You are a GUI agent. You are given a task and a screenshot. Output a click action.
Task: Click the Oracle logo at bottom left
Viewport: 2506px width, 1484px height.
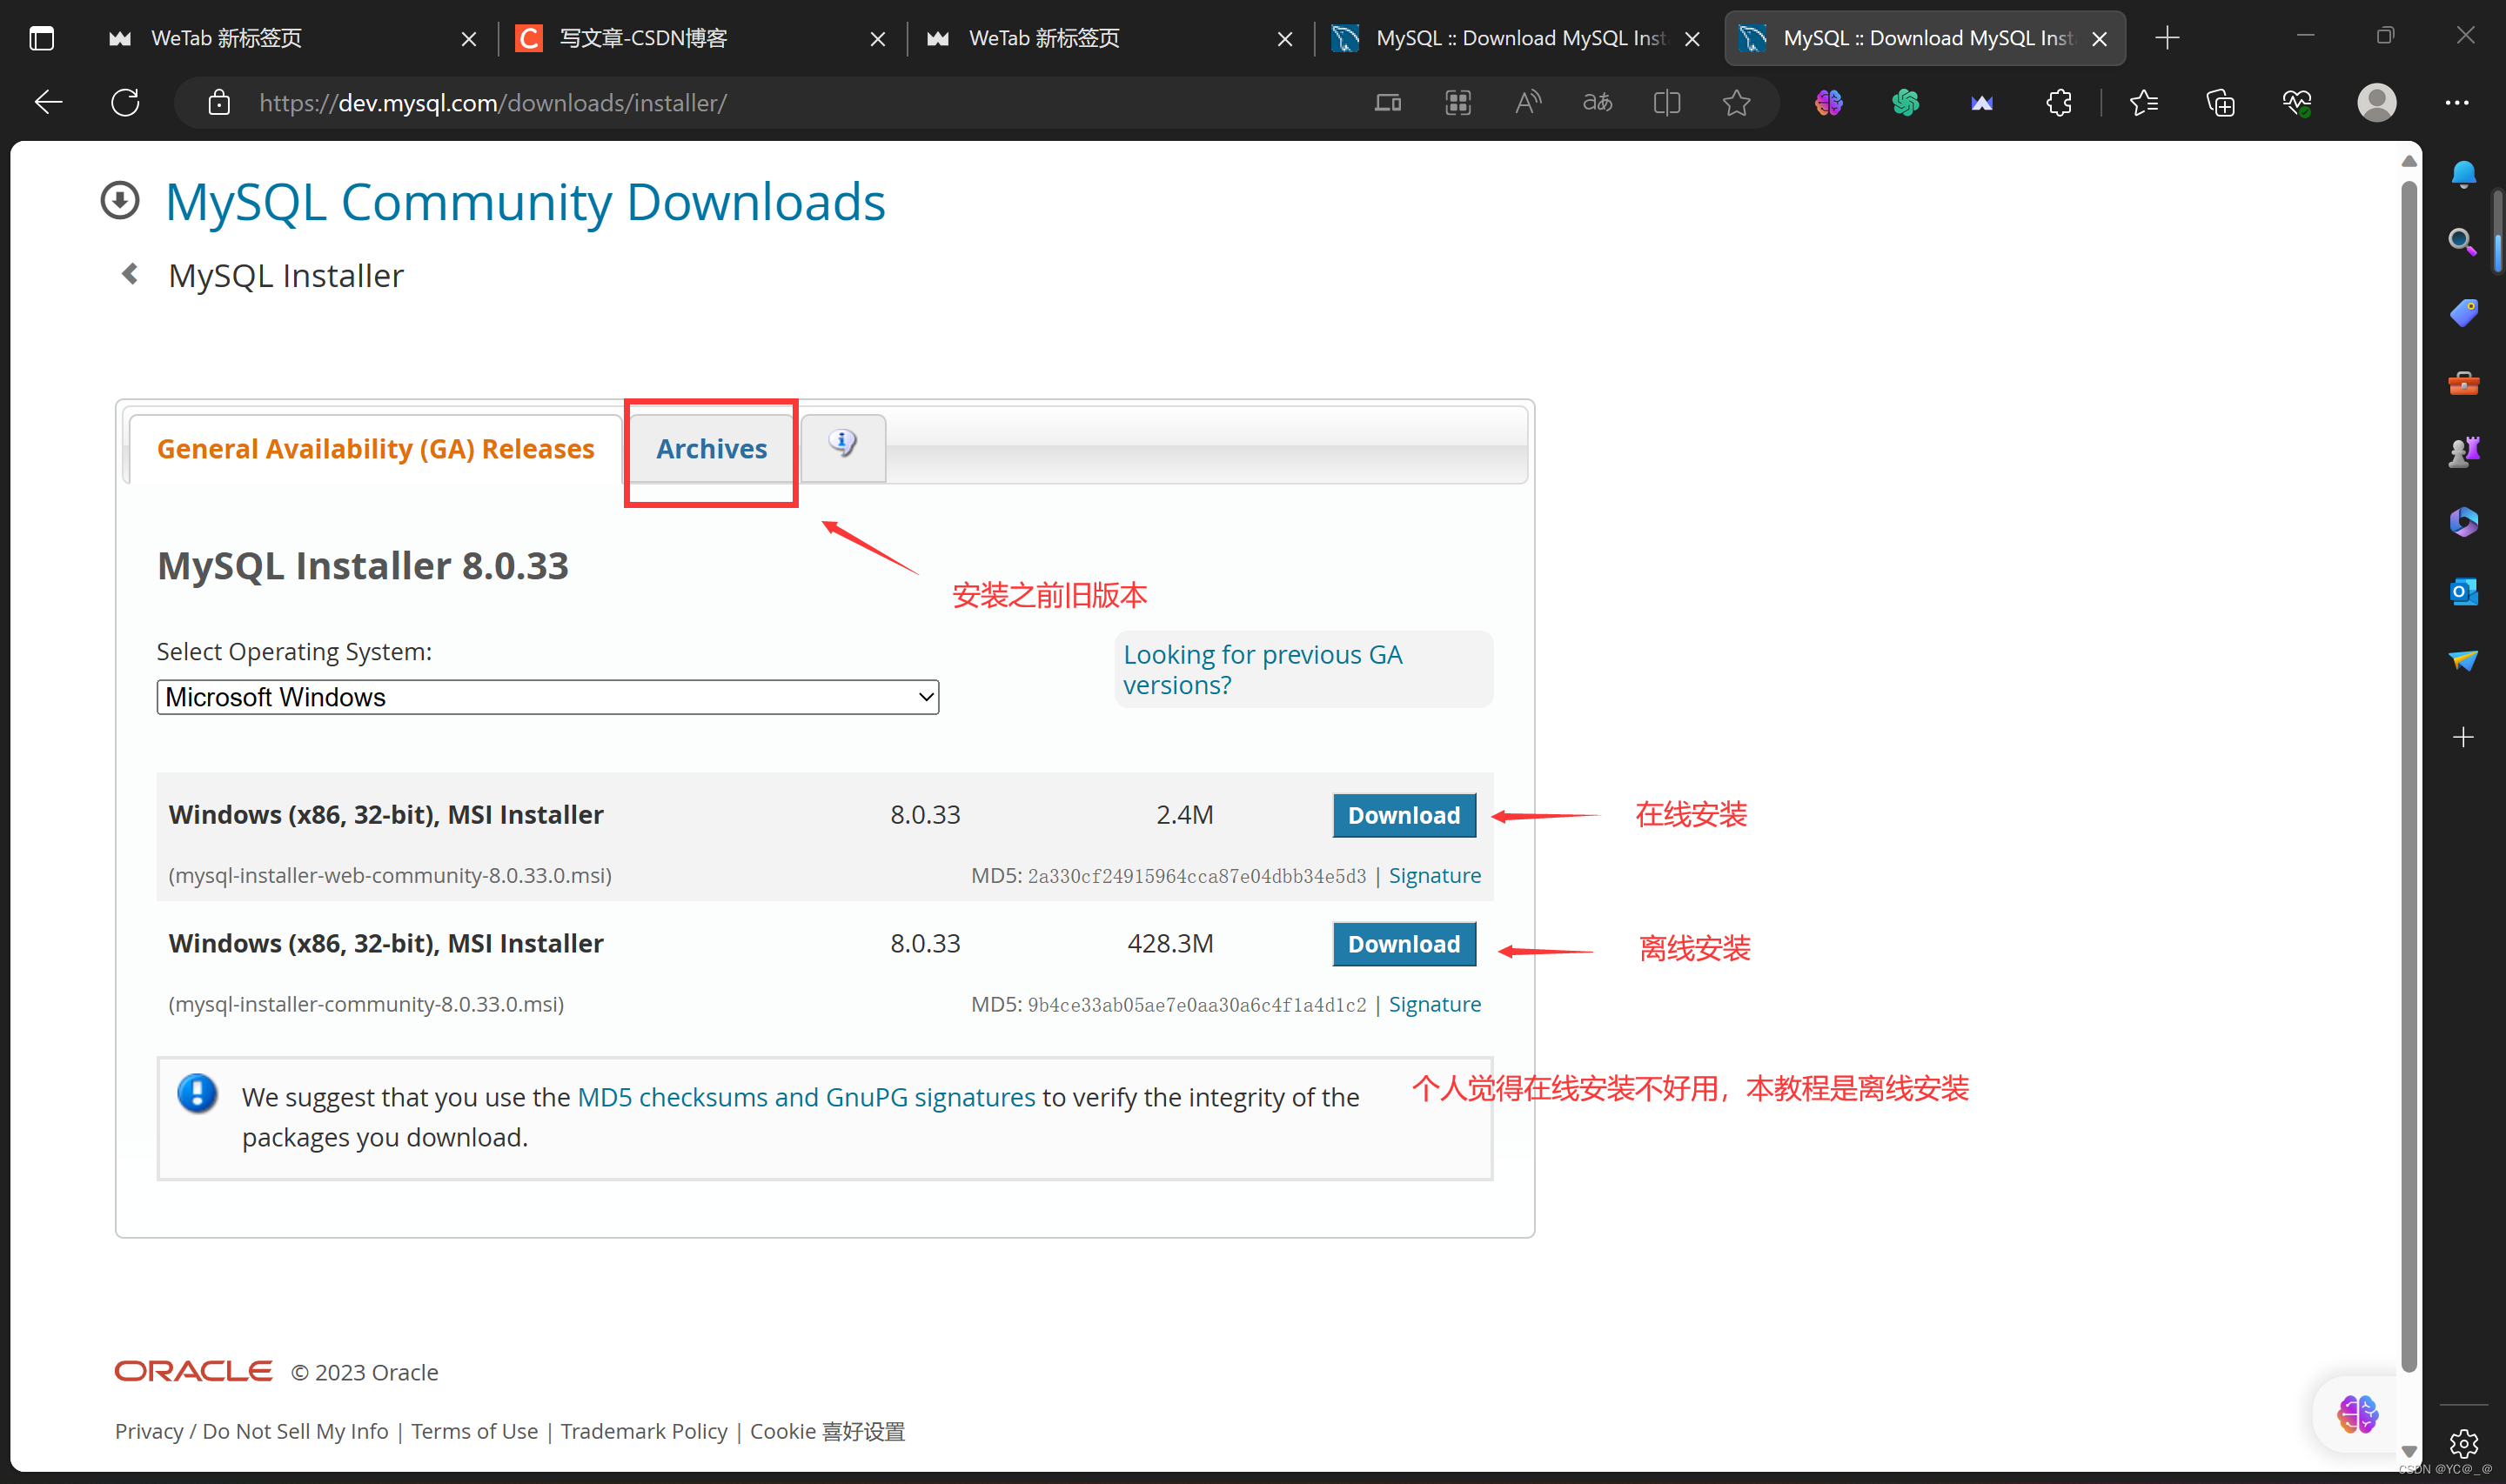click(192, 1371)
